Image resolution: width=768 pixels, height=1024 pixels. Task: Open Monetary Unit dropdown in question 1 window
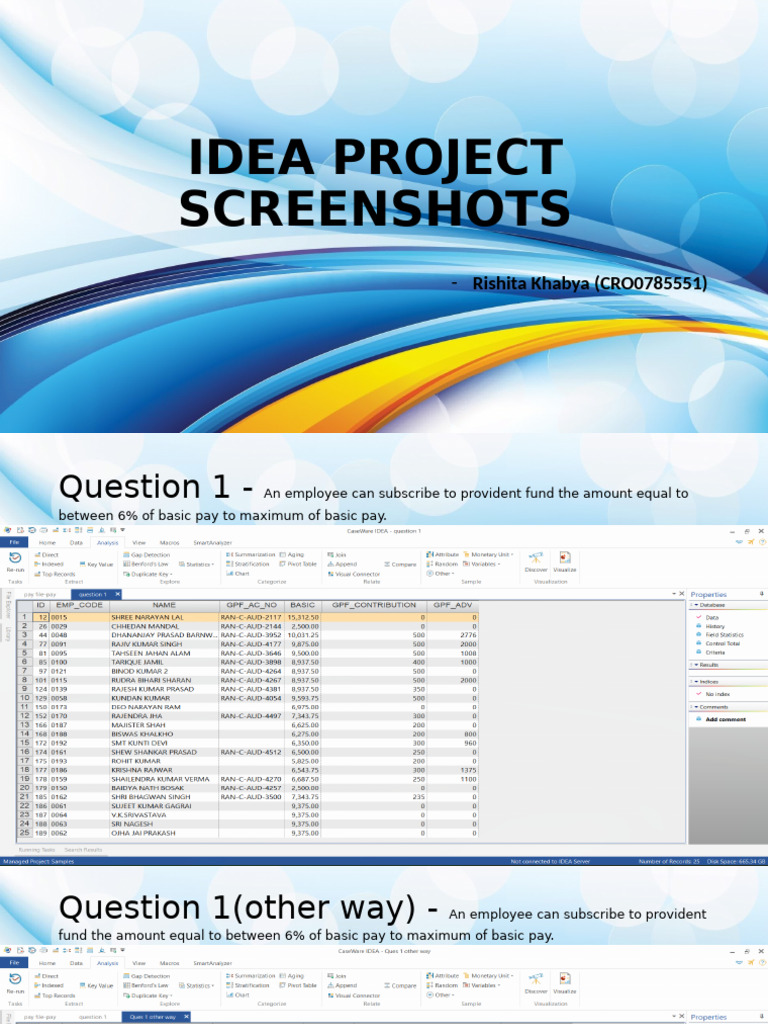tap(488, 554)
